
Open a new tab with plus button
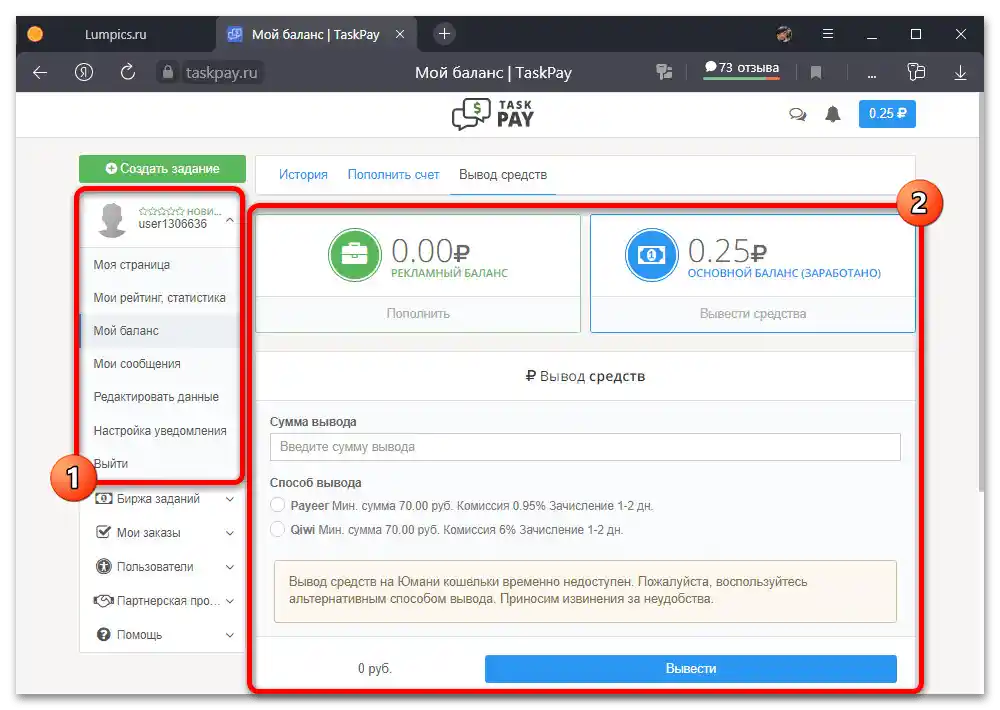pyautogui.click(x=445, y=34)
